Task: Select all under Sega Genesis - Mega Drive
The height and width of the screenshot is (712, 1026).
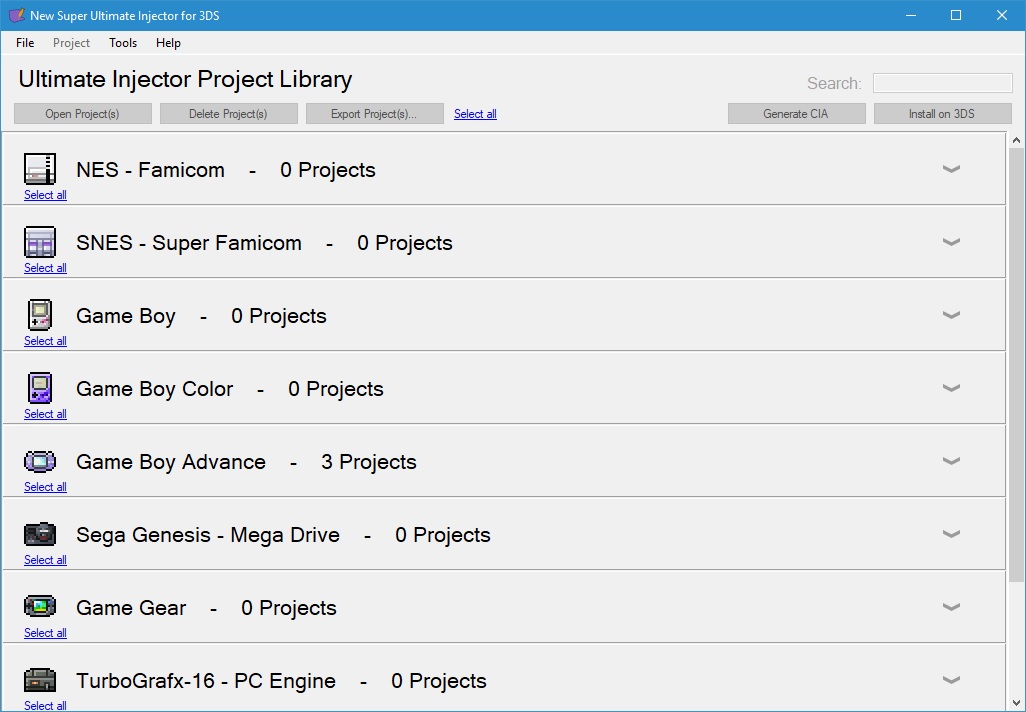Action: (x=45, y=560)
